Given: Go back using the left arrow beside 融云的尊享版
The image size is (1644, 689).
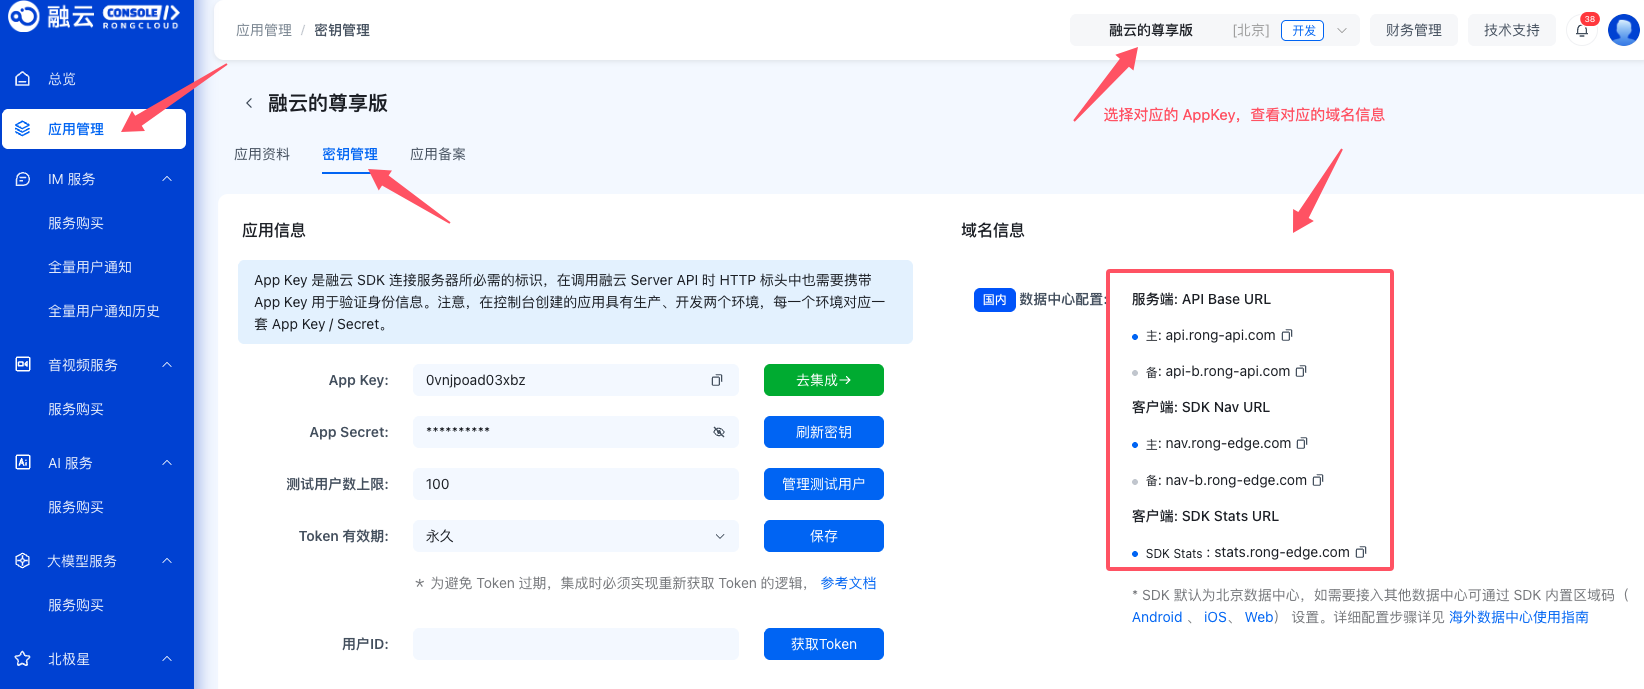Looking at the screenshot, I should [249, 103].
